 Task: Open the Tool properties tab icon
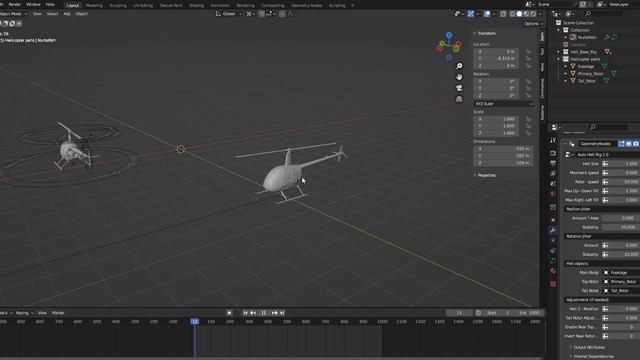[553, 140]
